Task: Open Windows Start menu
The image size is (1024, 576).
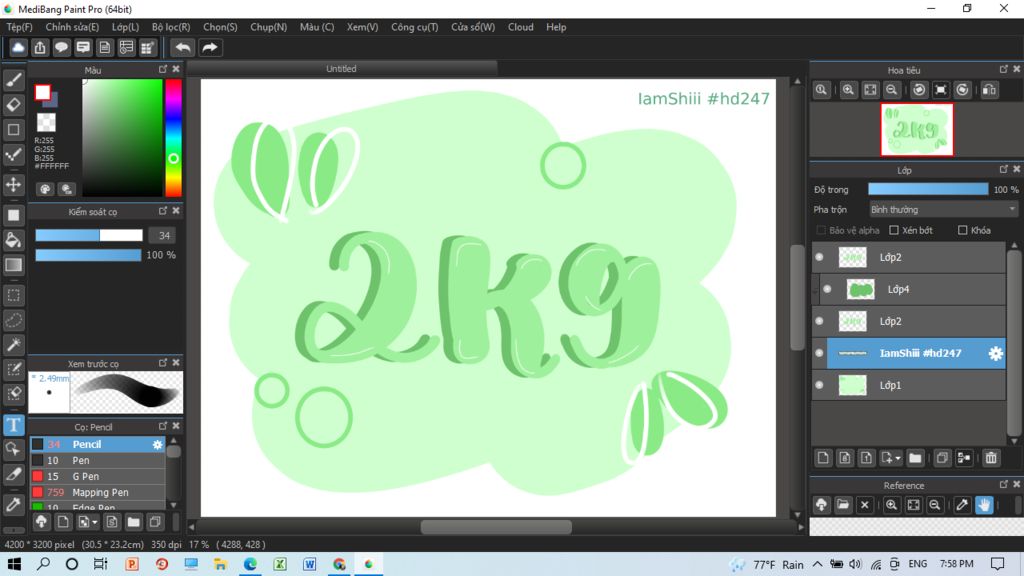Action: 14,564
